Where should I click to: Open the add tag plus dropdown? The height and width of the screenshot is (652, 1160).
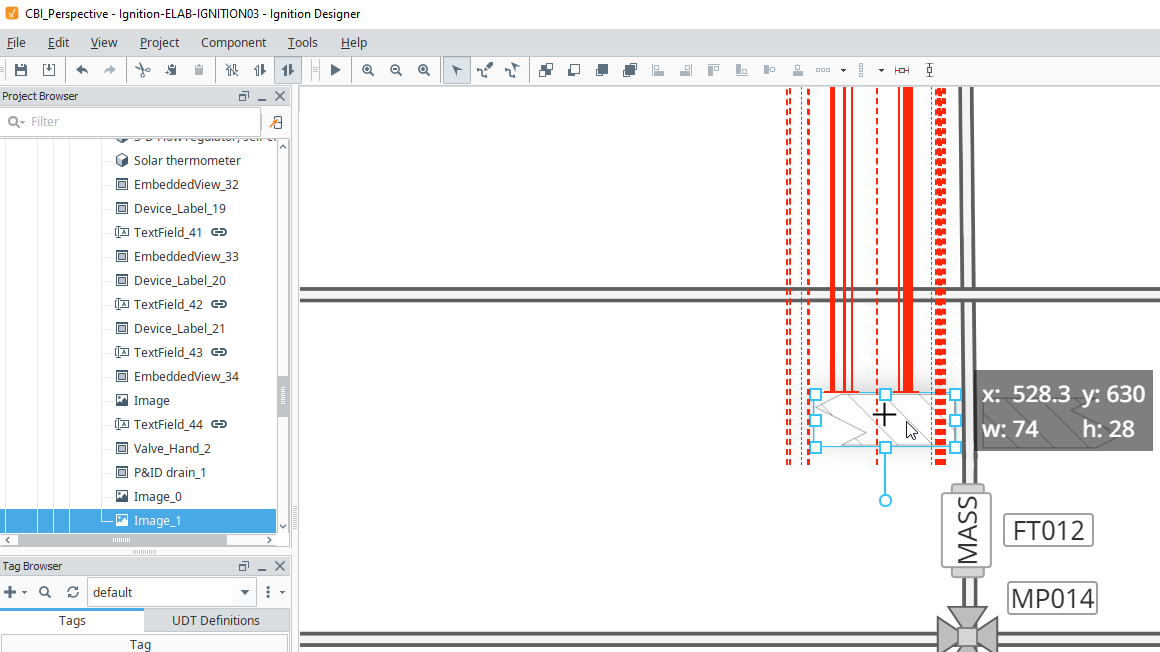[15, 592]
